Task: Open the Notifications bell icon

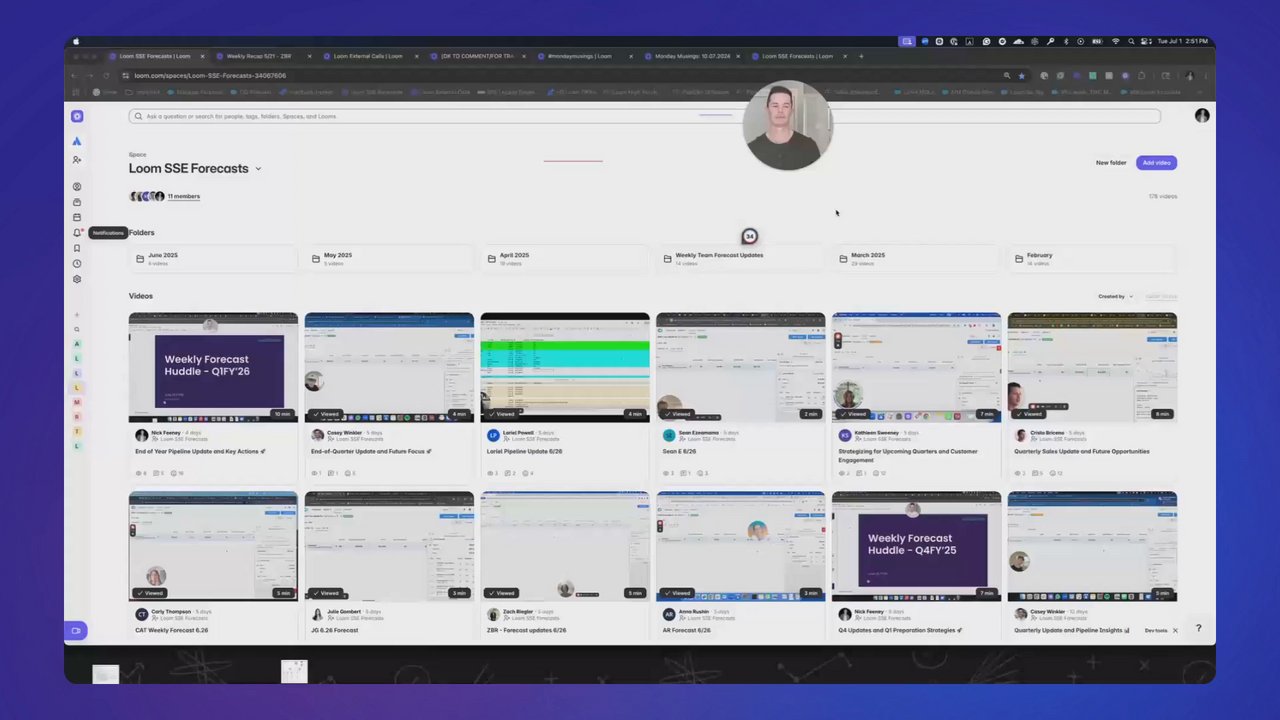Action: [77, 233]
